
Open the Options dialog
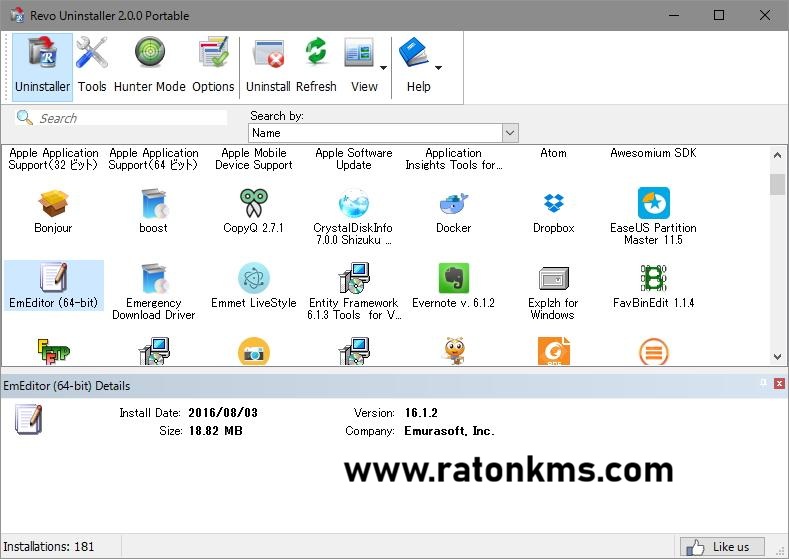pyautogui.click(x=213, y=65)
